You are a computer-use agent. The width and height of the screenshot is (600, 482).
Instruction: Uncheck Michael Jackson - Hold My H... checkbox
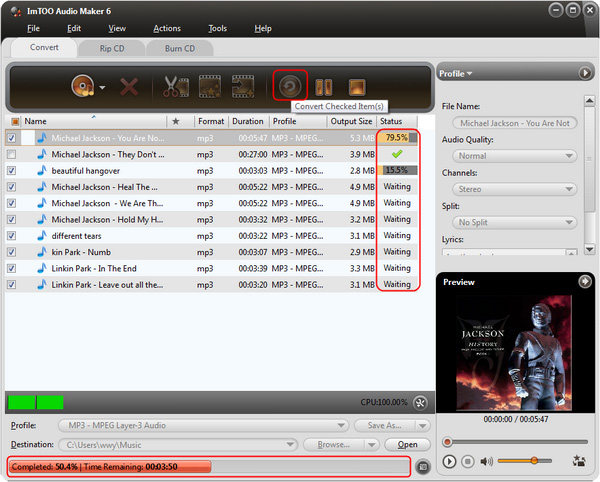coord(11,219)
